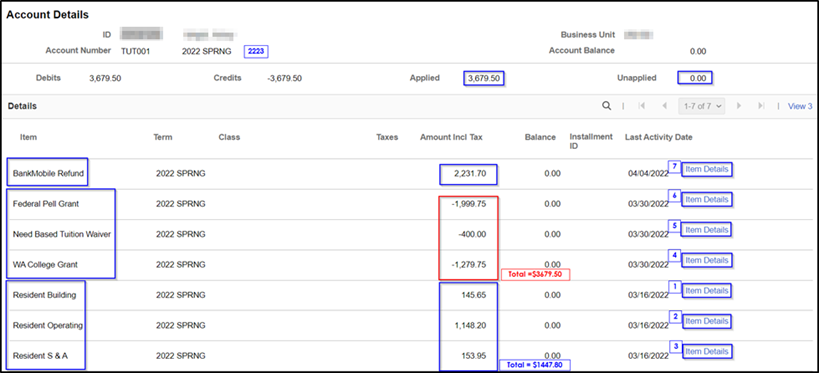Click the term code 2223
Screen dimensions: 819x373
[x=256, y=51]
